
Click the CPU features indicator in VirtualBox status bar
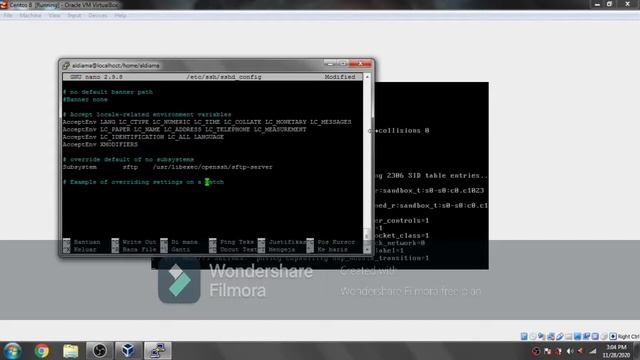pyautogui.click(x=595, y=336)
